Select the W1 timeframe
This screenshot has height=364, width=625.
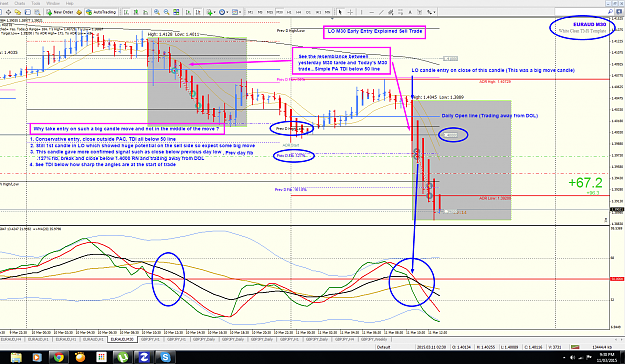(x=318, y=12)
